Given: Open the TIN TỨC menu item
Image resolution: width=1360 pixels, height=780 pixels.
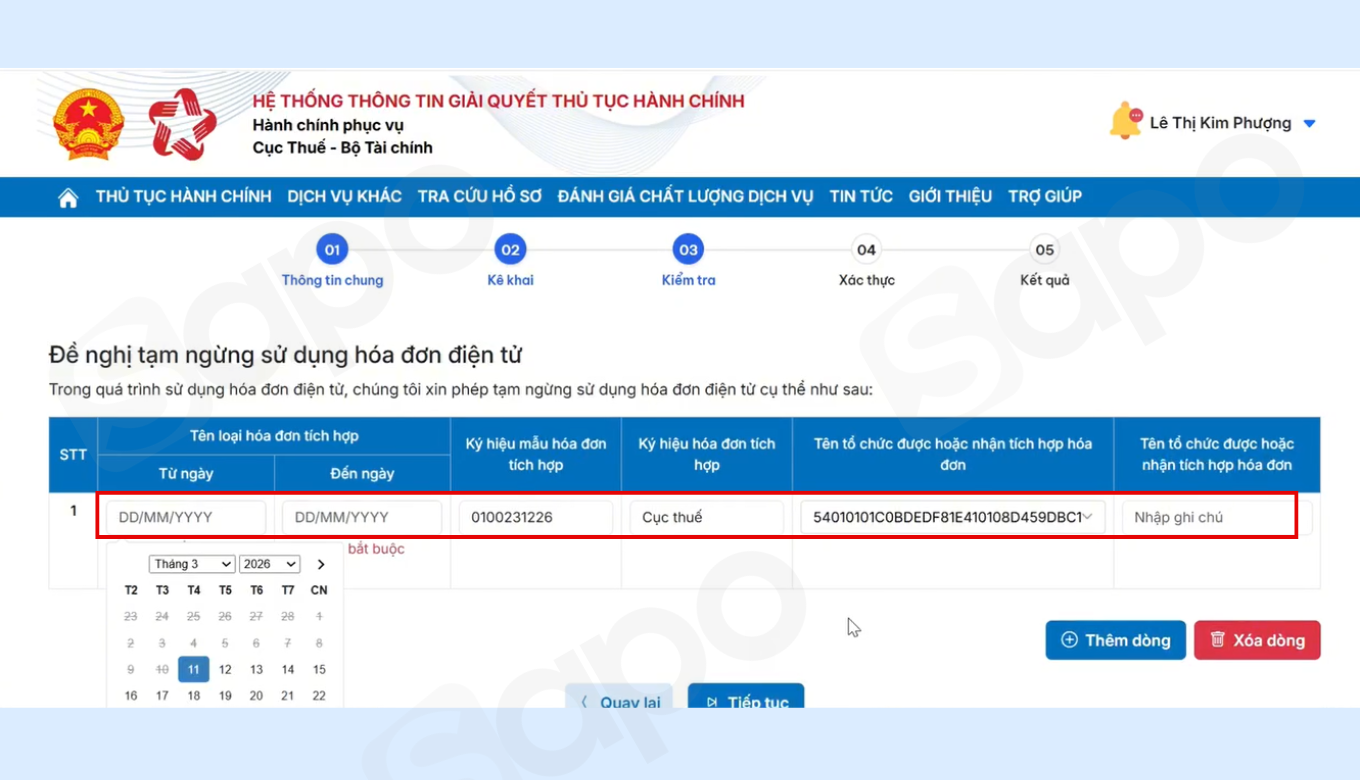Looking at the screenshot, I should [x=860, y=196].
